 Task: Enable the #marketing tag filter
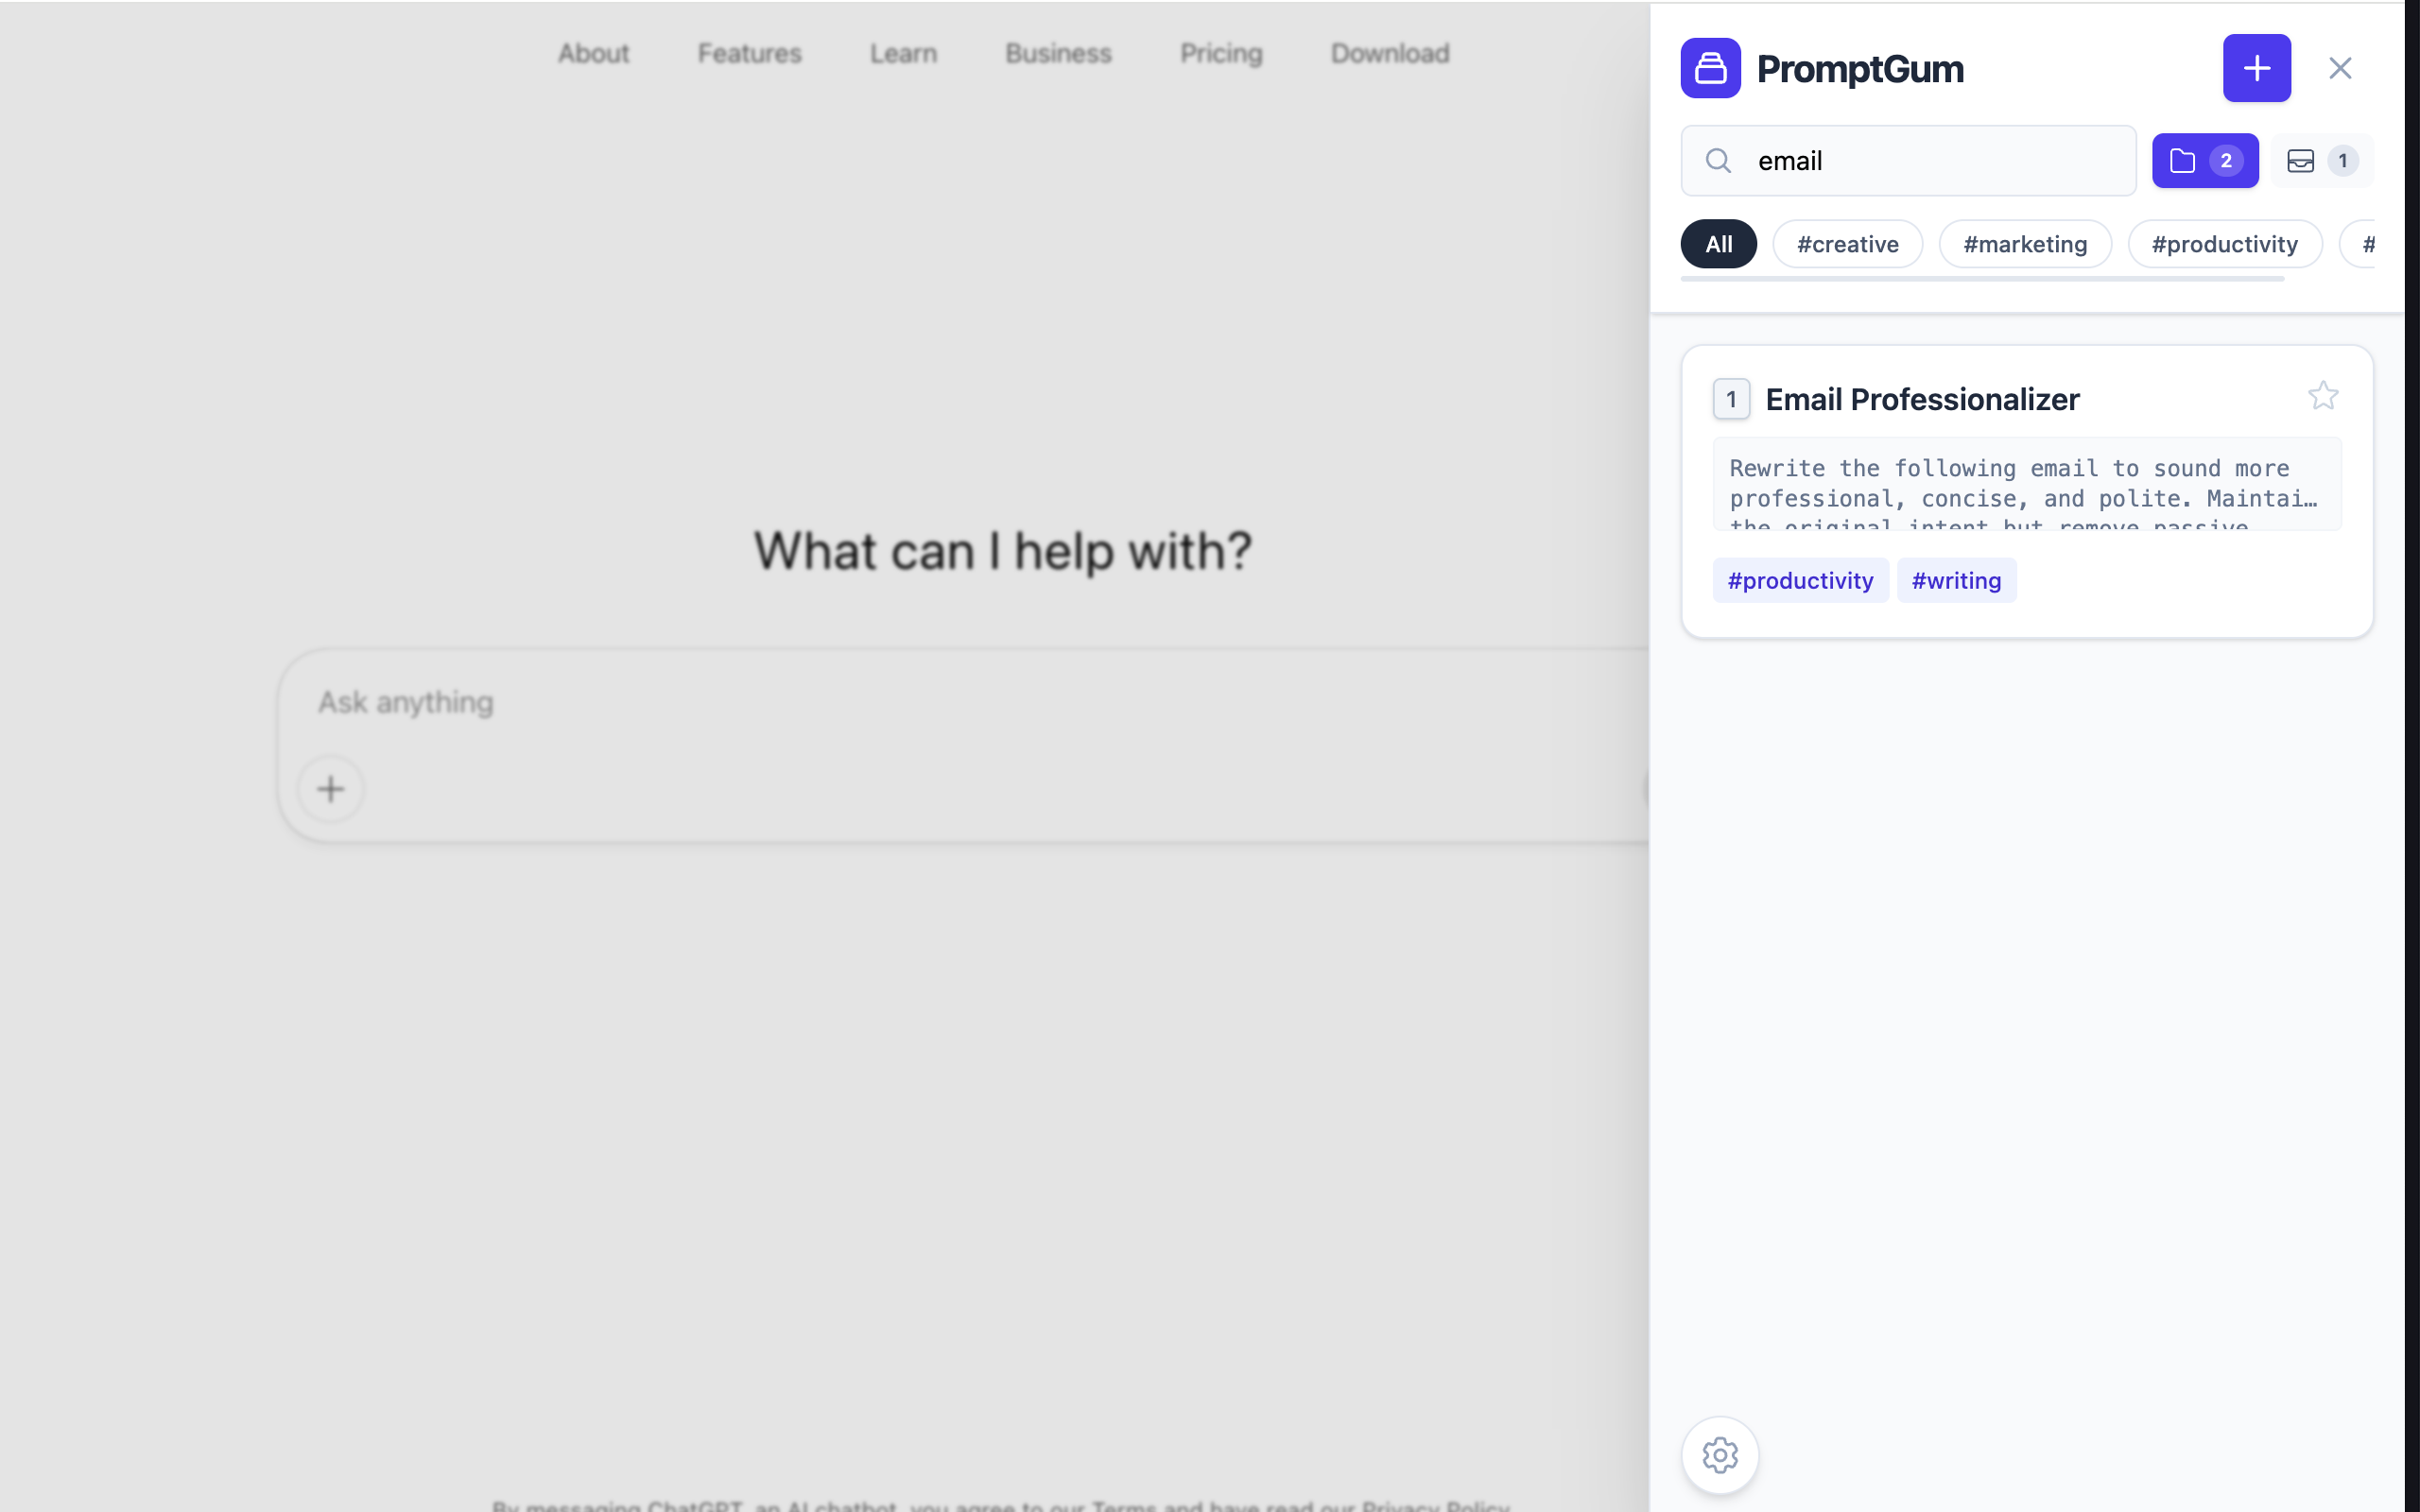tap(2025, 243)
